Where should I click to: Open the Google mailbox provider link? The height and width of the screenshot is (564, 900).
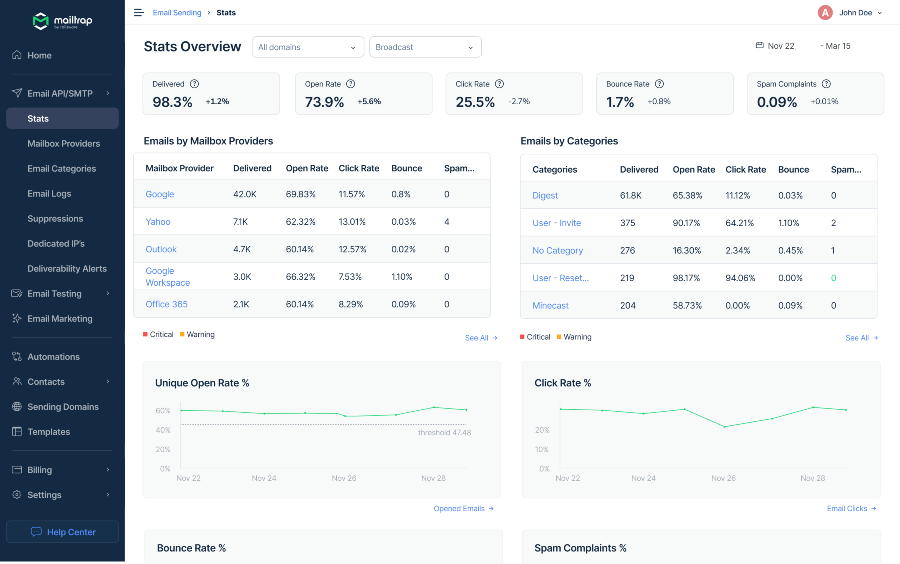pos(160,195)
